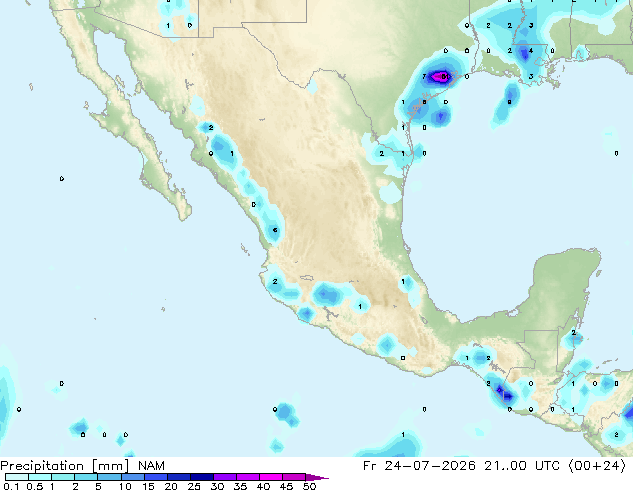Click the 20–25 mm legend swatch
This screenshot has width=634, height=490.
point(179,477)
